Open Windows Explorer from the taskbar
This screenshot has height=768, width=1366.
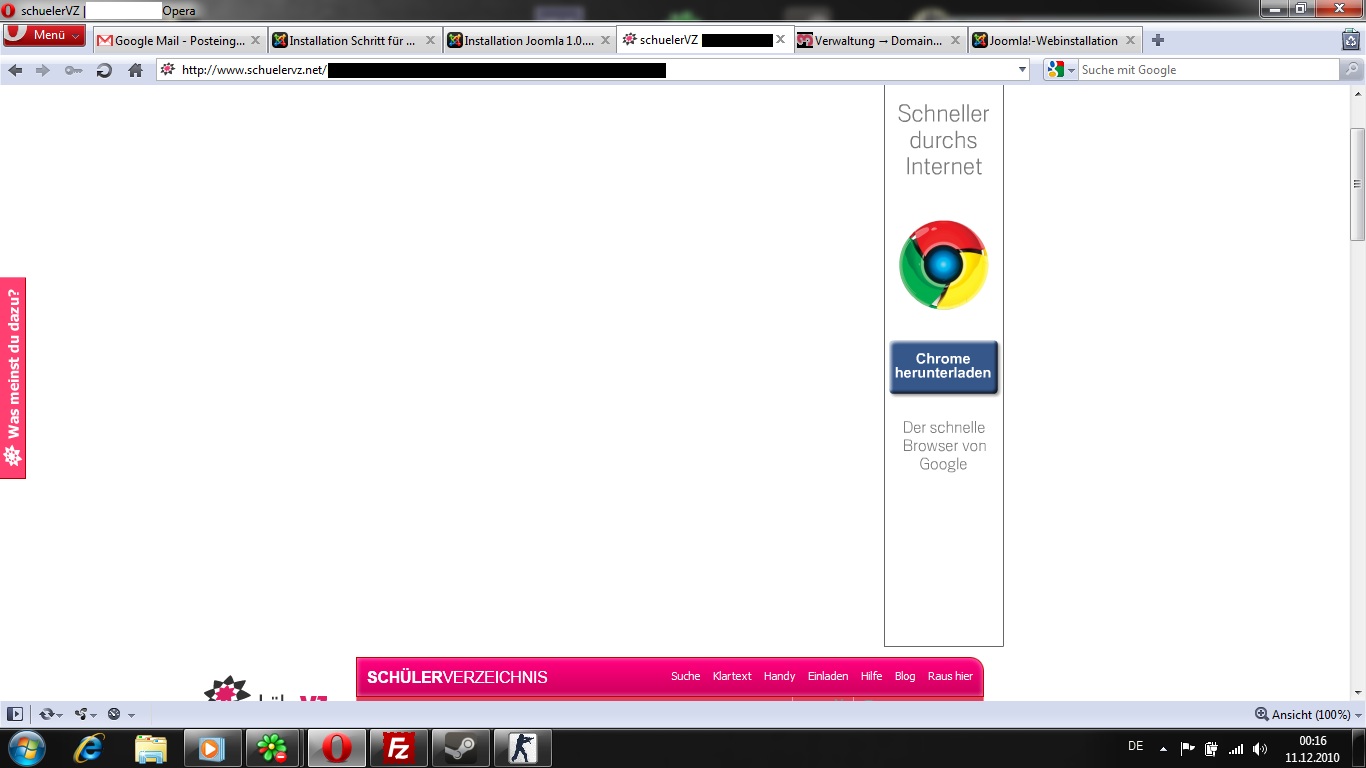coord(150,748)
